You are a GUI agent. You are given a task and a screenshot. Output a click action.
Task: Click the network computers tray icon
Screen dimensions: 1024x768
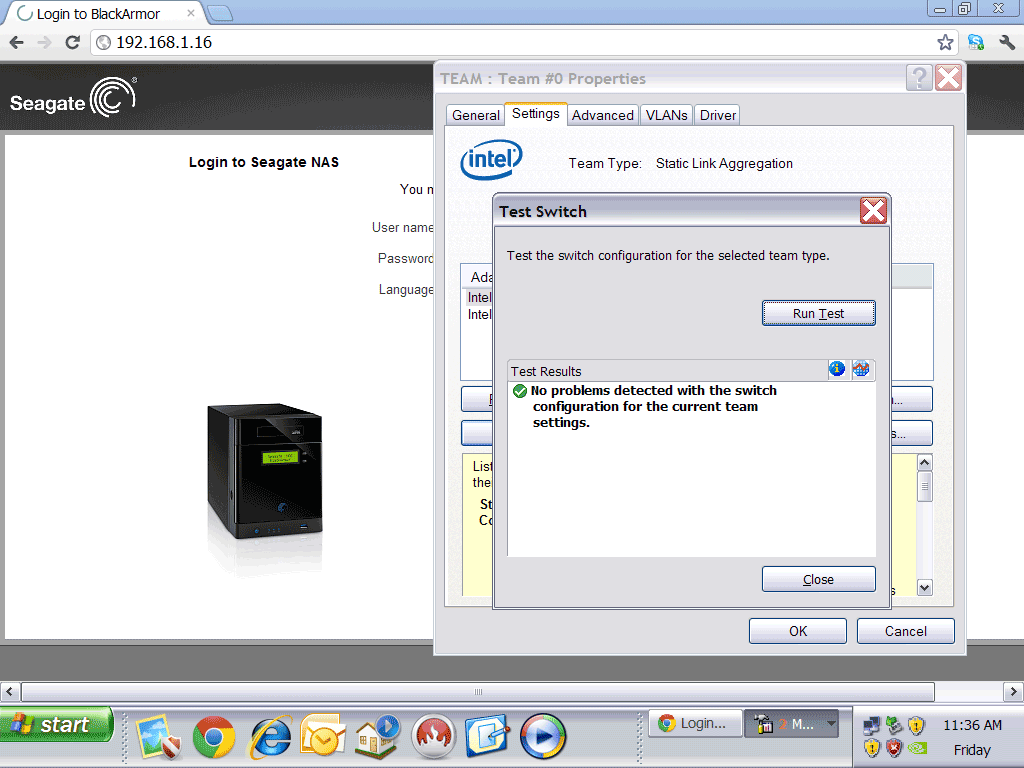(x=871, y=725)
